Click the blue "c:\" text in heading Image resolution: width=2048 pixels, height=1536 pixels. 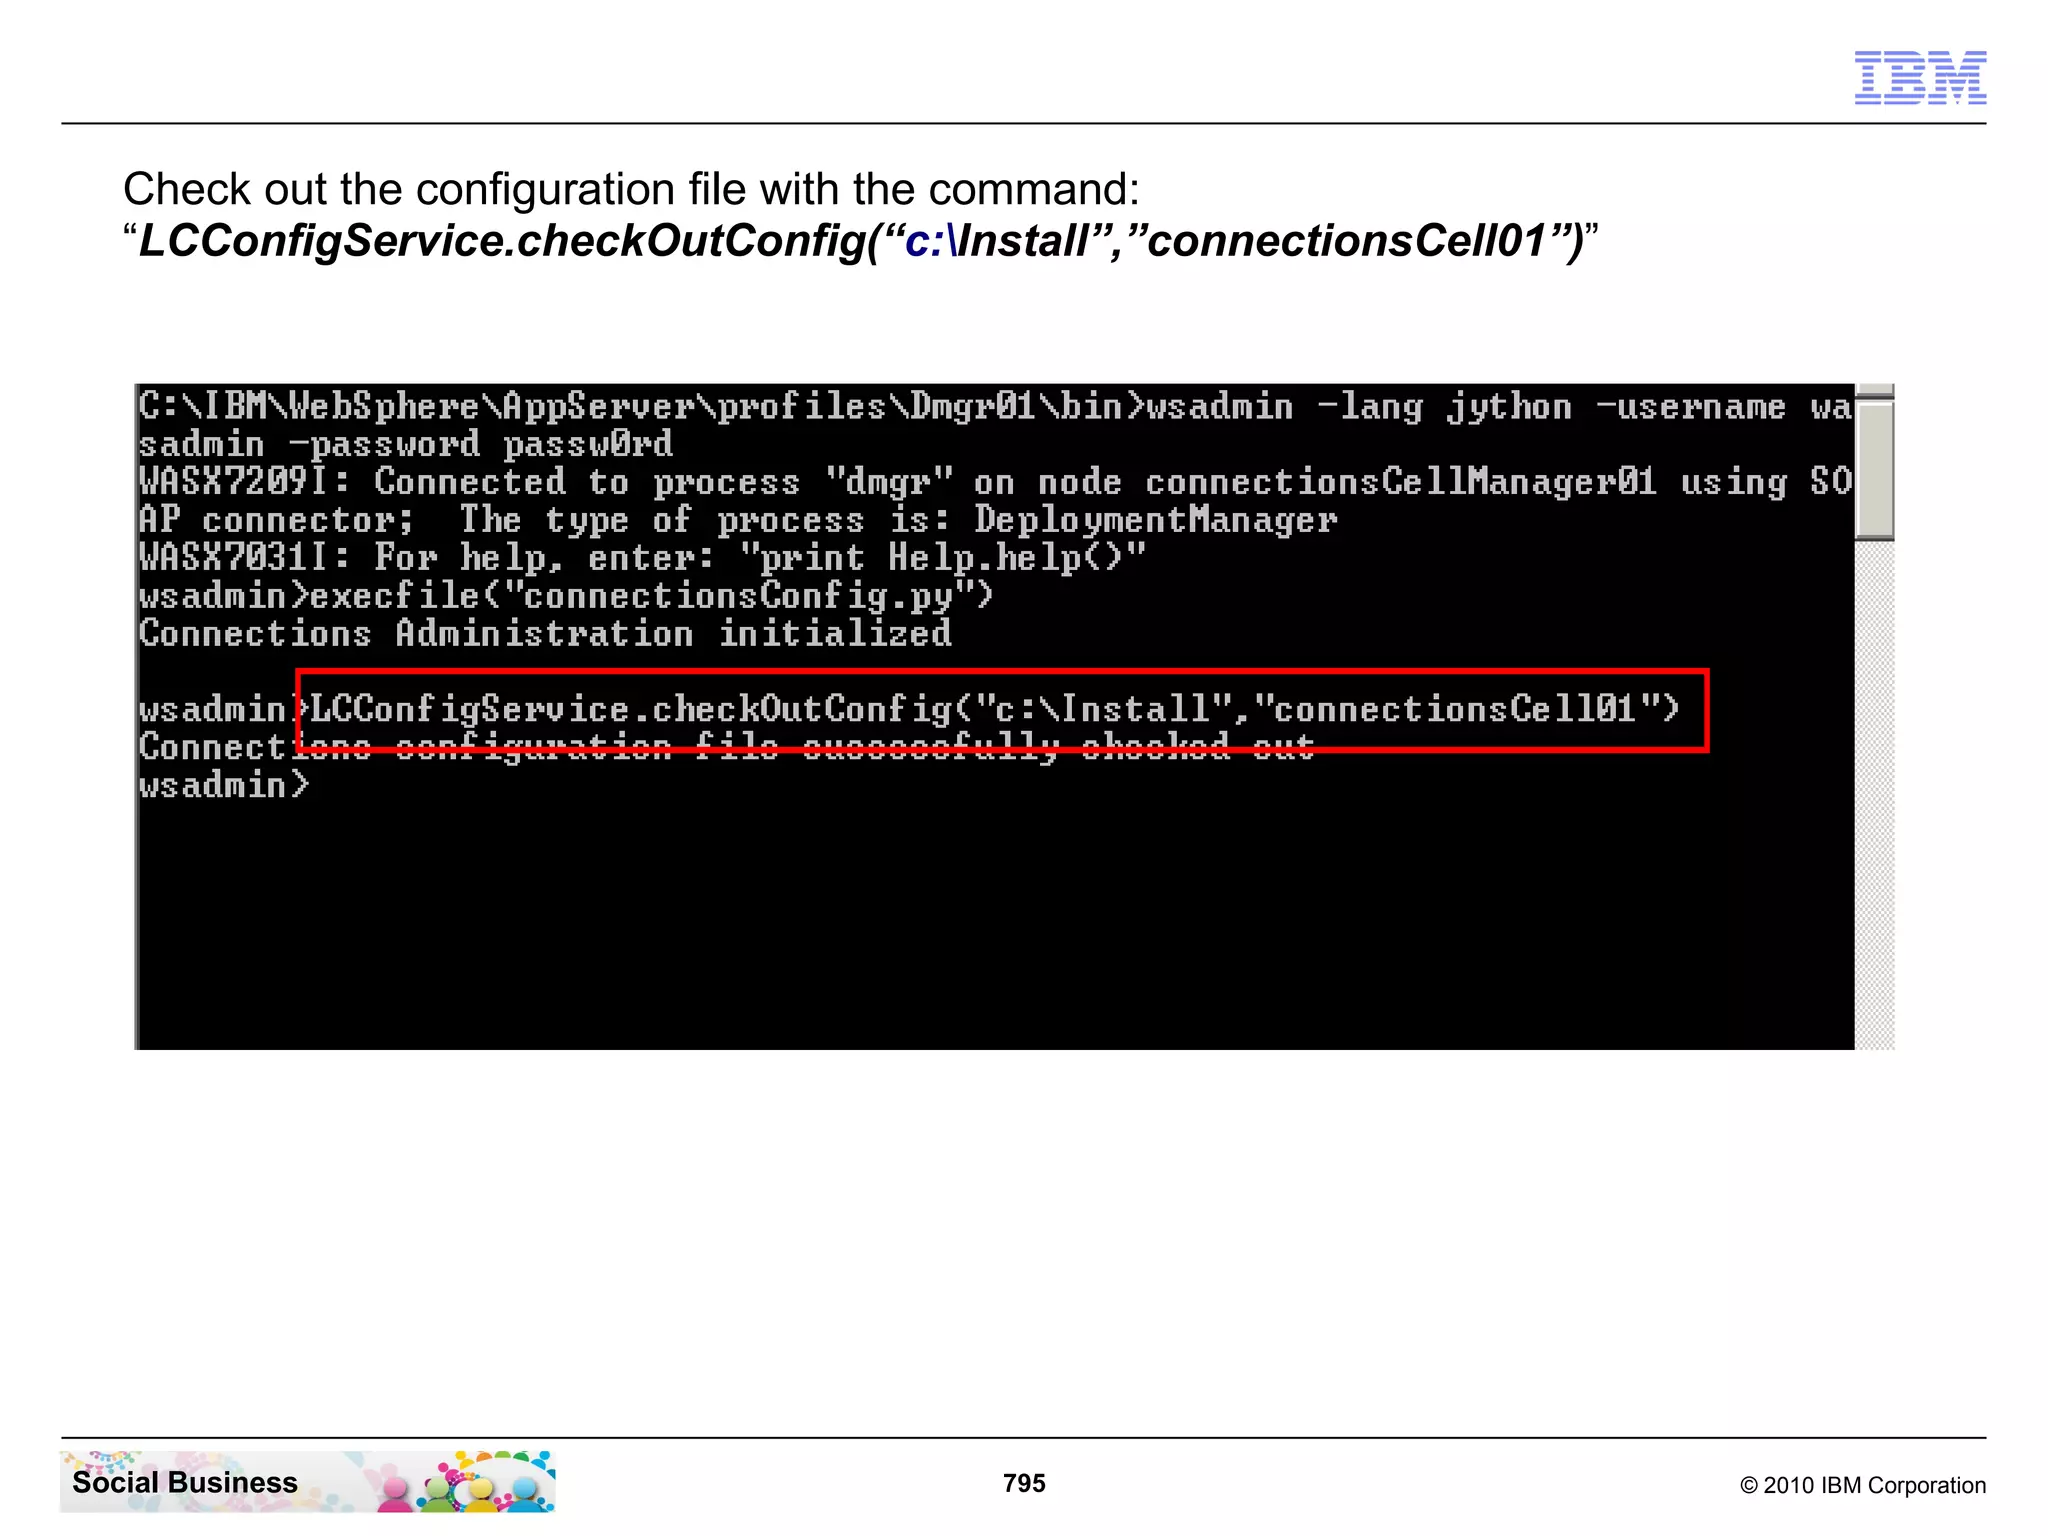click(x=930, y=241)
